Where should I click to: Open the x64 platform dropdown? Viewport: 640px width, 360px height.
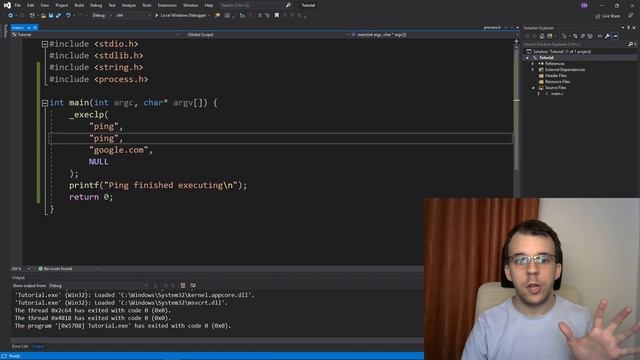pyautogui.click(x=133, y=16)
